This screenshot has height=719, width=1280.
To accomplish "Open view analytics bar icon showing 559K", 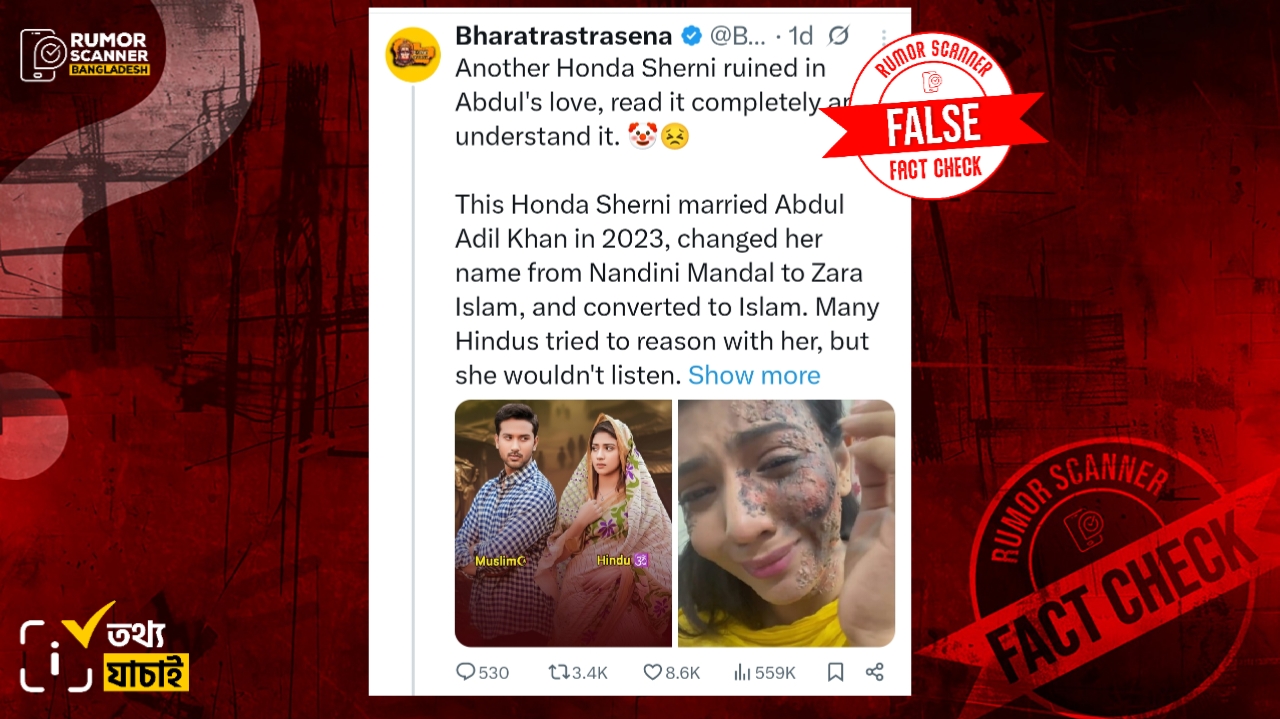I will coord(742,672).
